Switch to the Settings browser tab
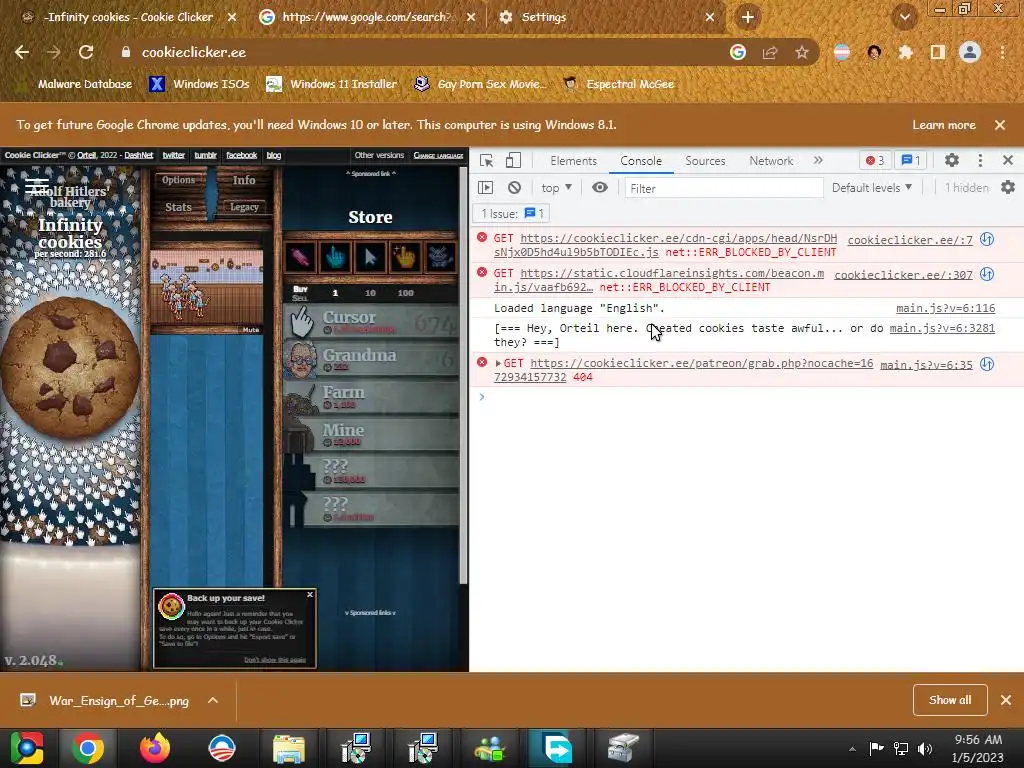Image resolution: width=1024 pixels, height=768 pixels. point(608,17)
